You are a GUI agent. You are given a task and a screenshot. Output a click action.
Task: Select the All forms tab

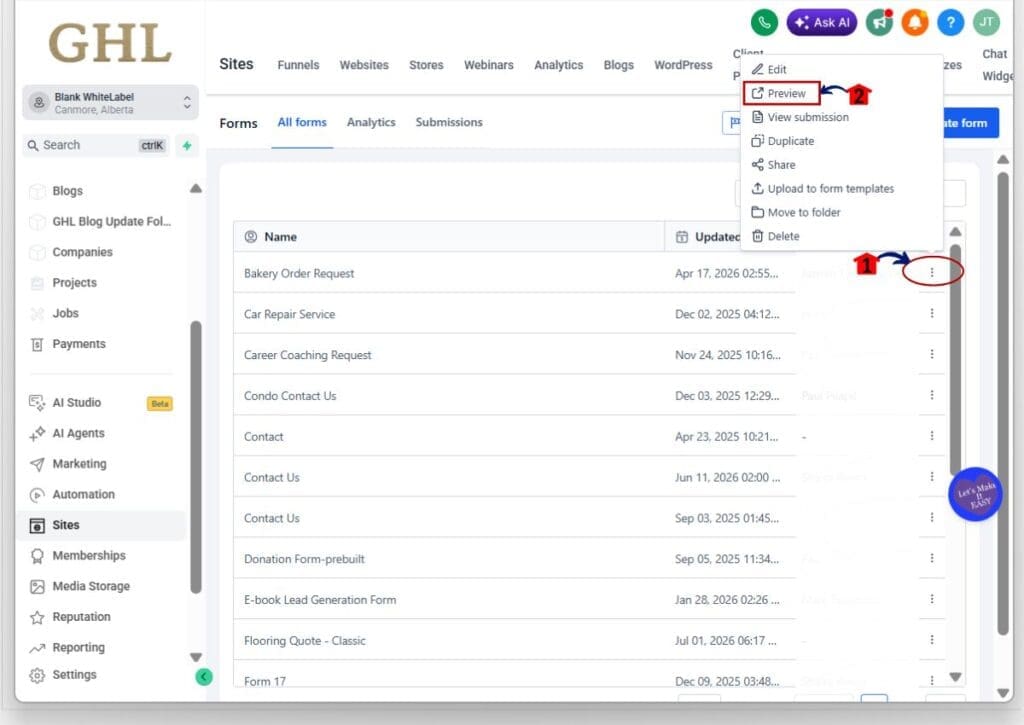(x=302, y=123)
